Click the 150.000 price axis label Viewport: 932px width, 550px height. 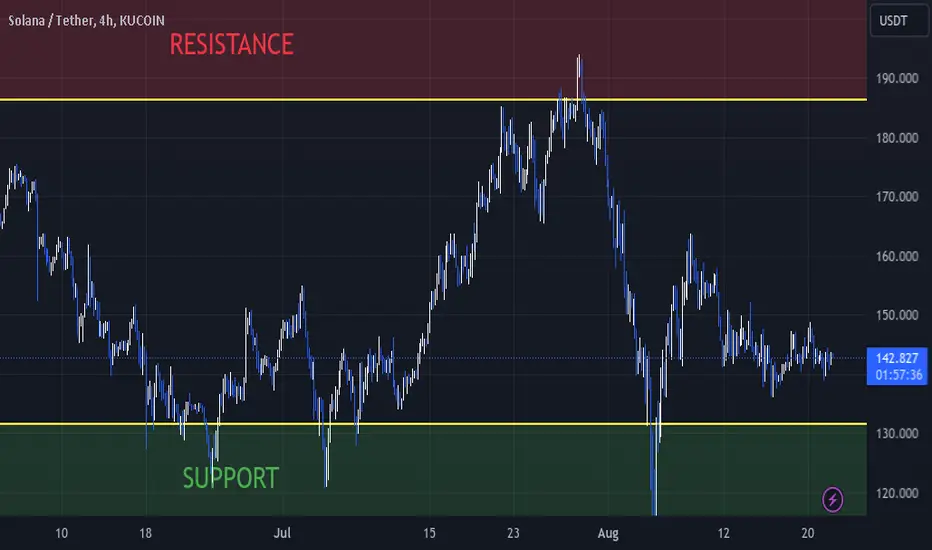coord(897,315)
